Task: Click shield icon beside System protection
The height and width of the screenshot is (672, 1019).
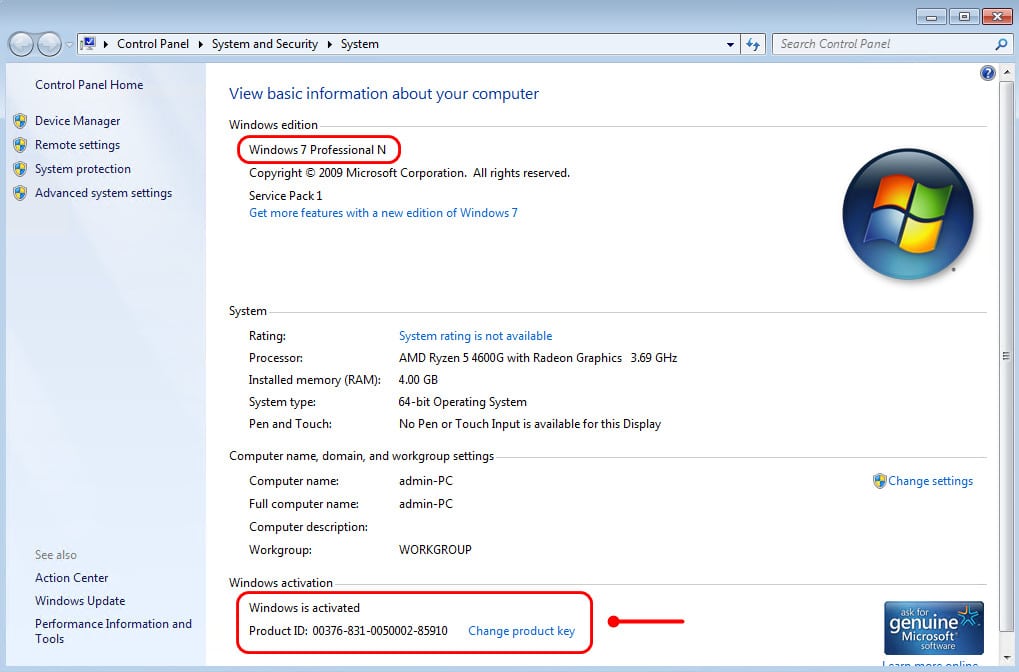Action: pyautogui.click(x=20, y=169)
